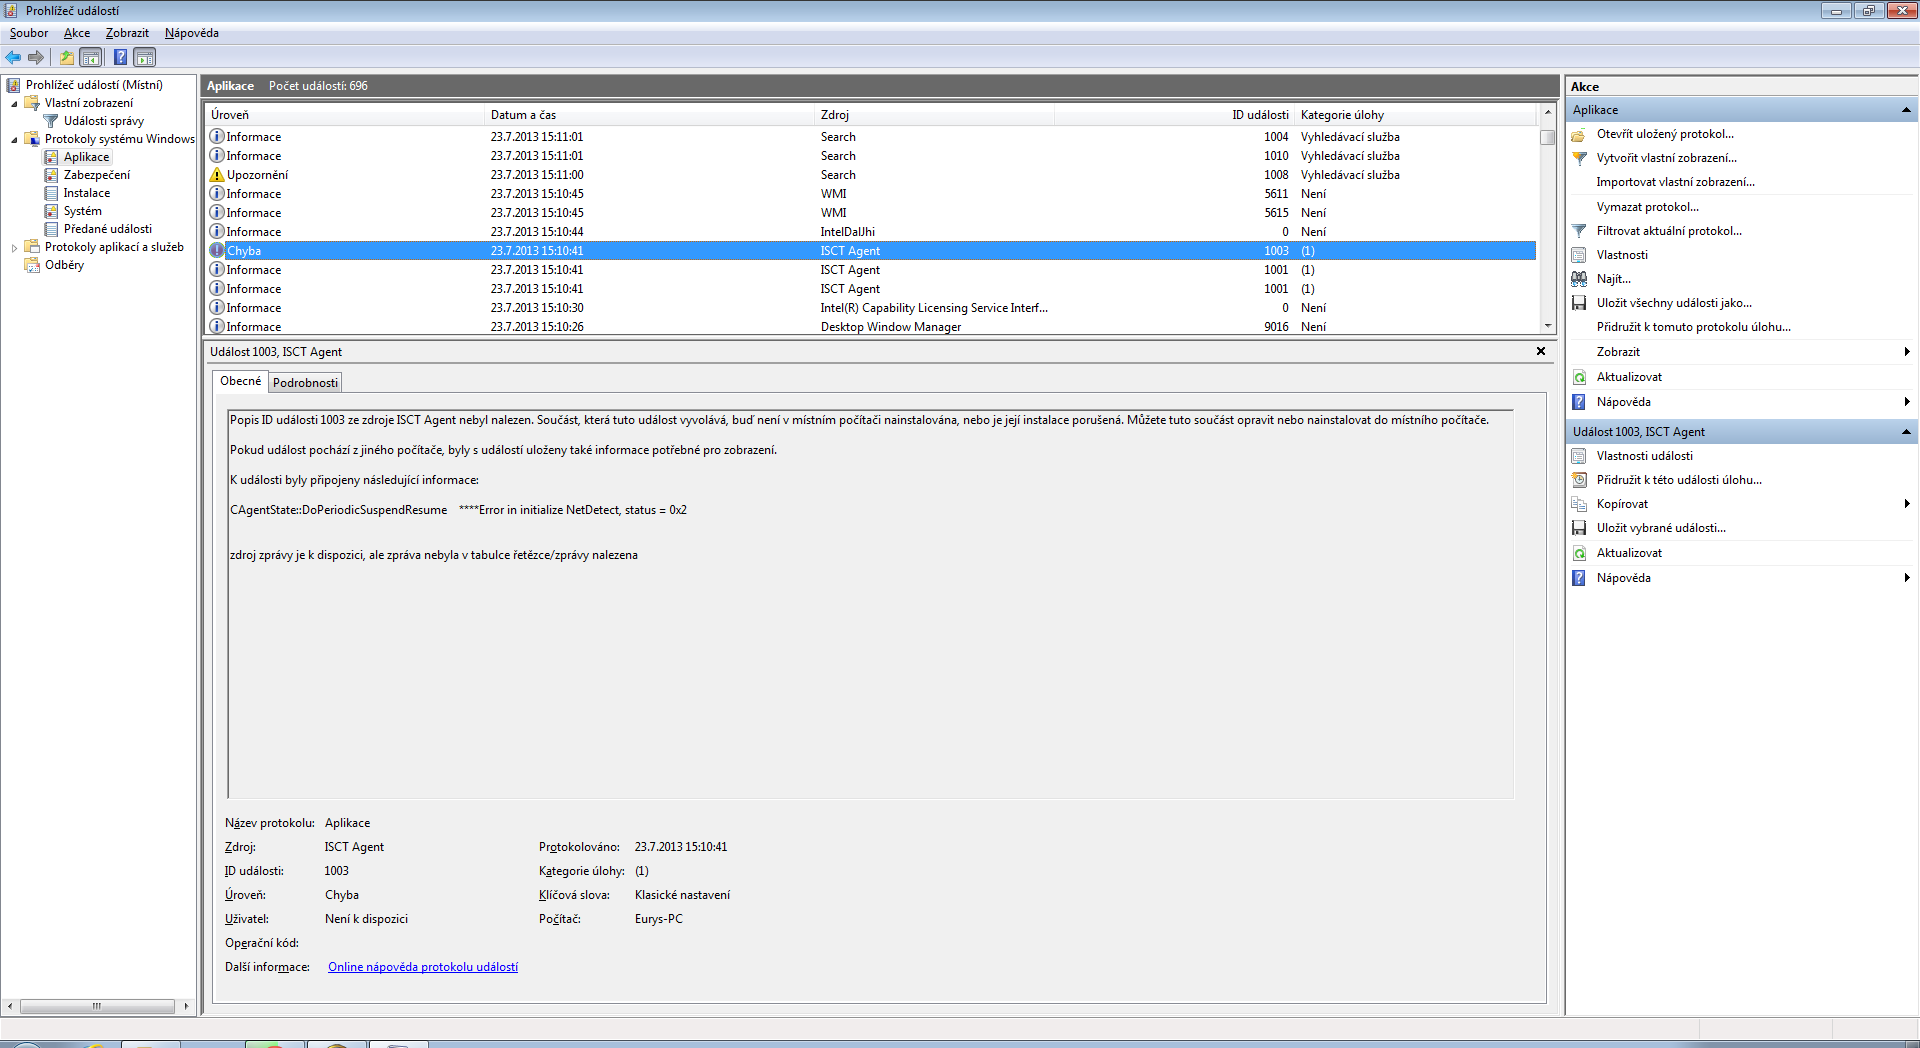This screenshot has height=1048, width=1920.
Task: Collapse the Protokoly systému Windows node
Action: coord(14,139)
